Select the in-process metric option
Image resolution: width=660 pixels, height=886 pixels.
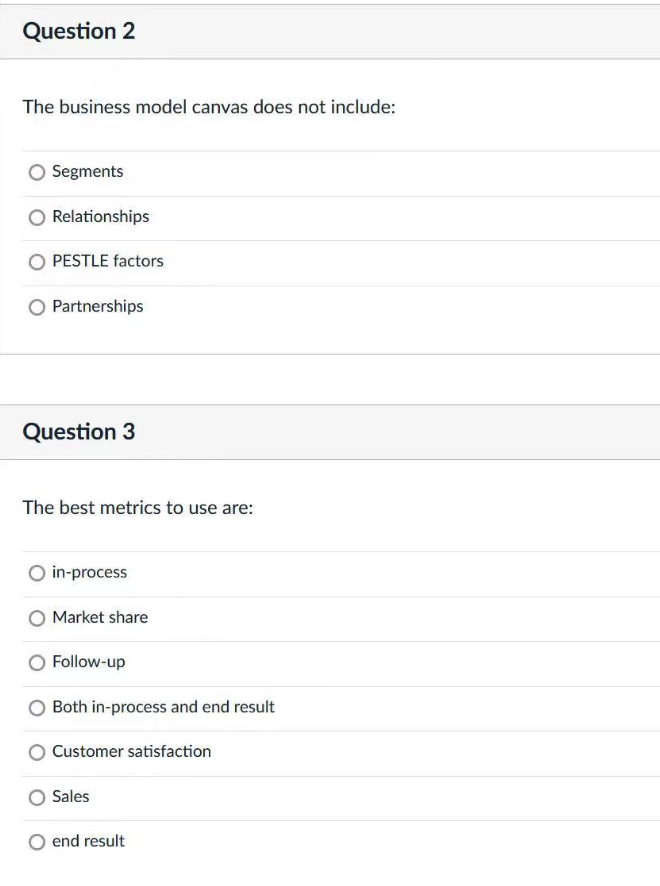click(37, 572)
